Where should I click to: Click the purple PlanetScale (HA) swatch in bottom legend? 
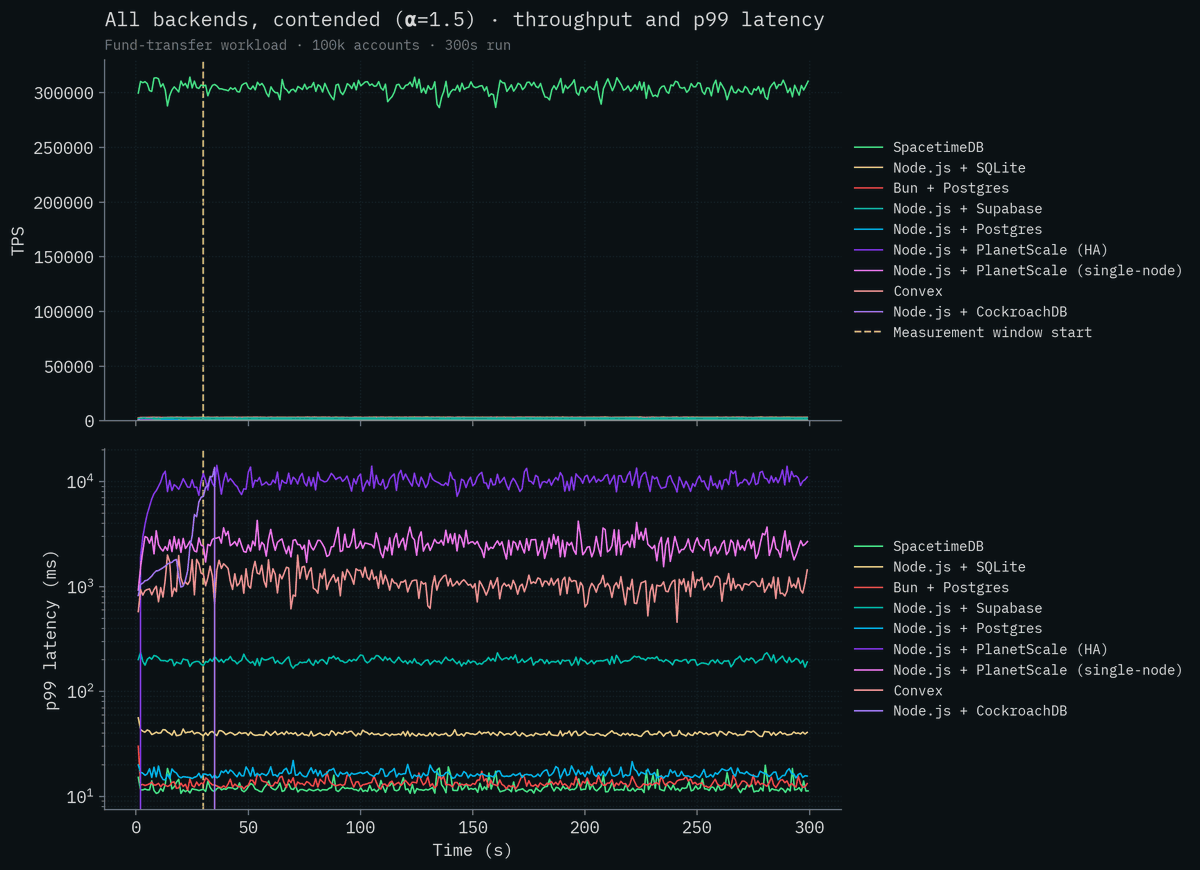coord(869,649)
